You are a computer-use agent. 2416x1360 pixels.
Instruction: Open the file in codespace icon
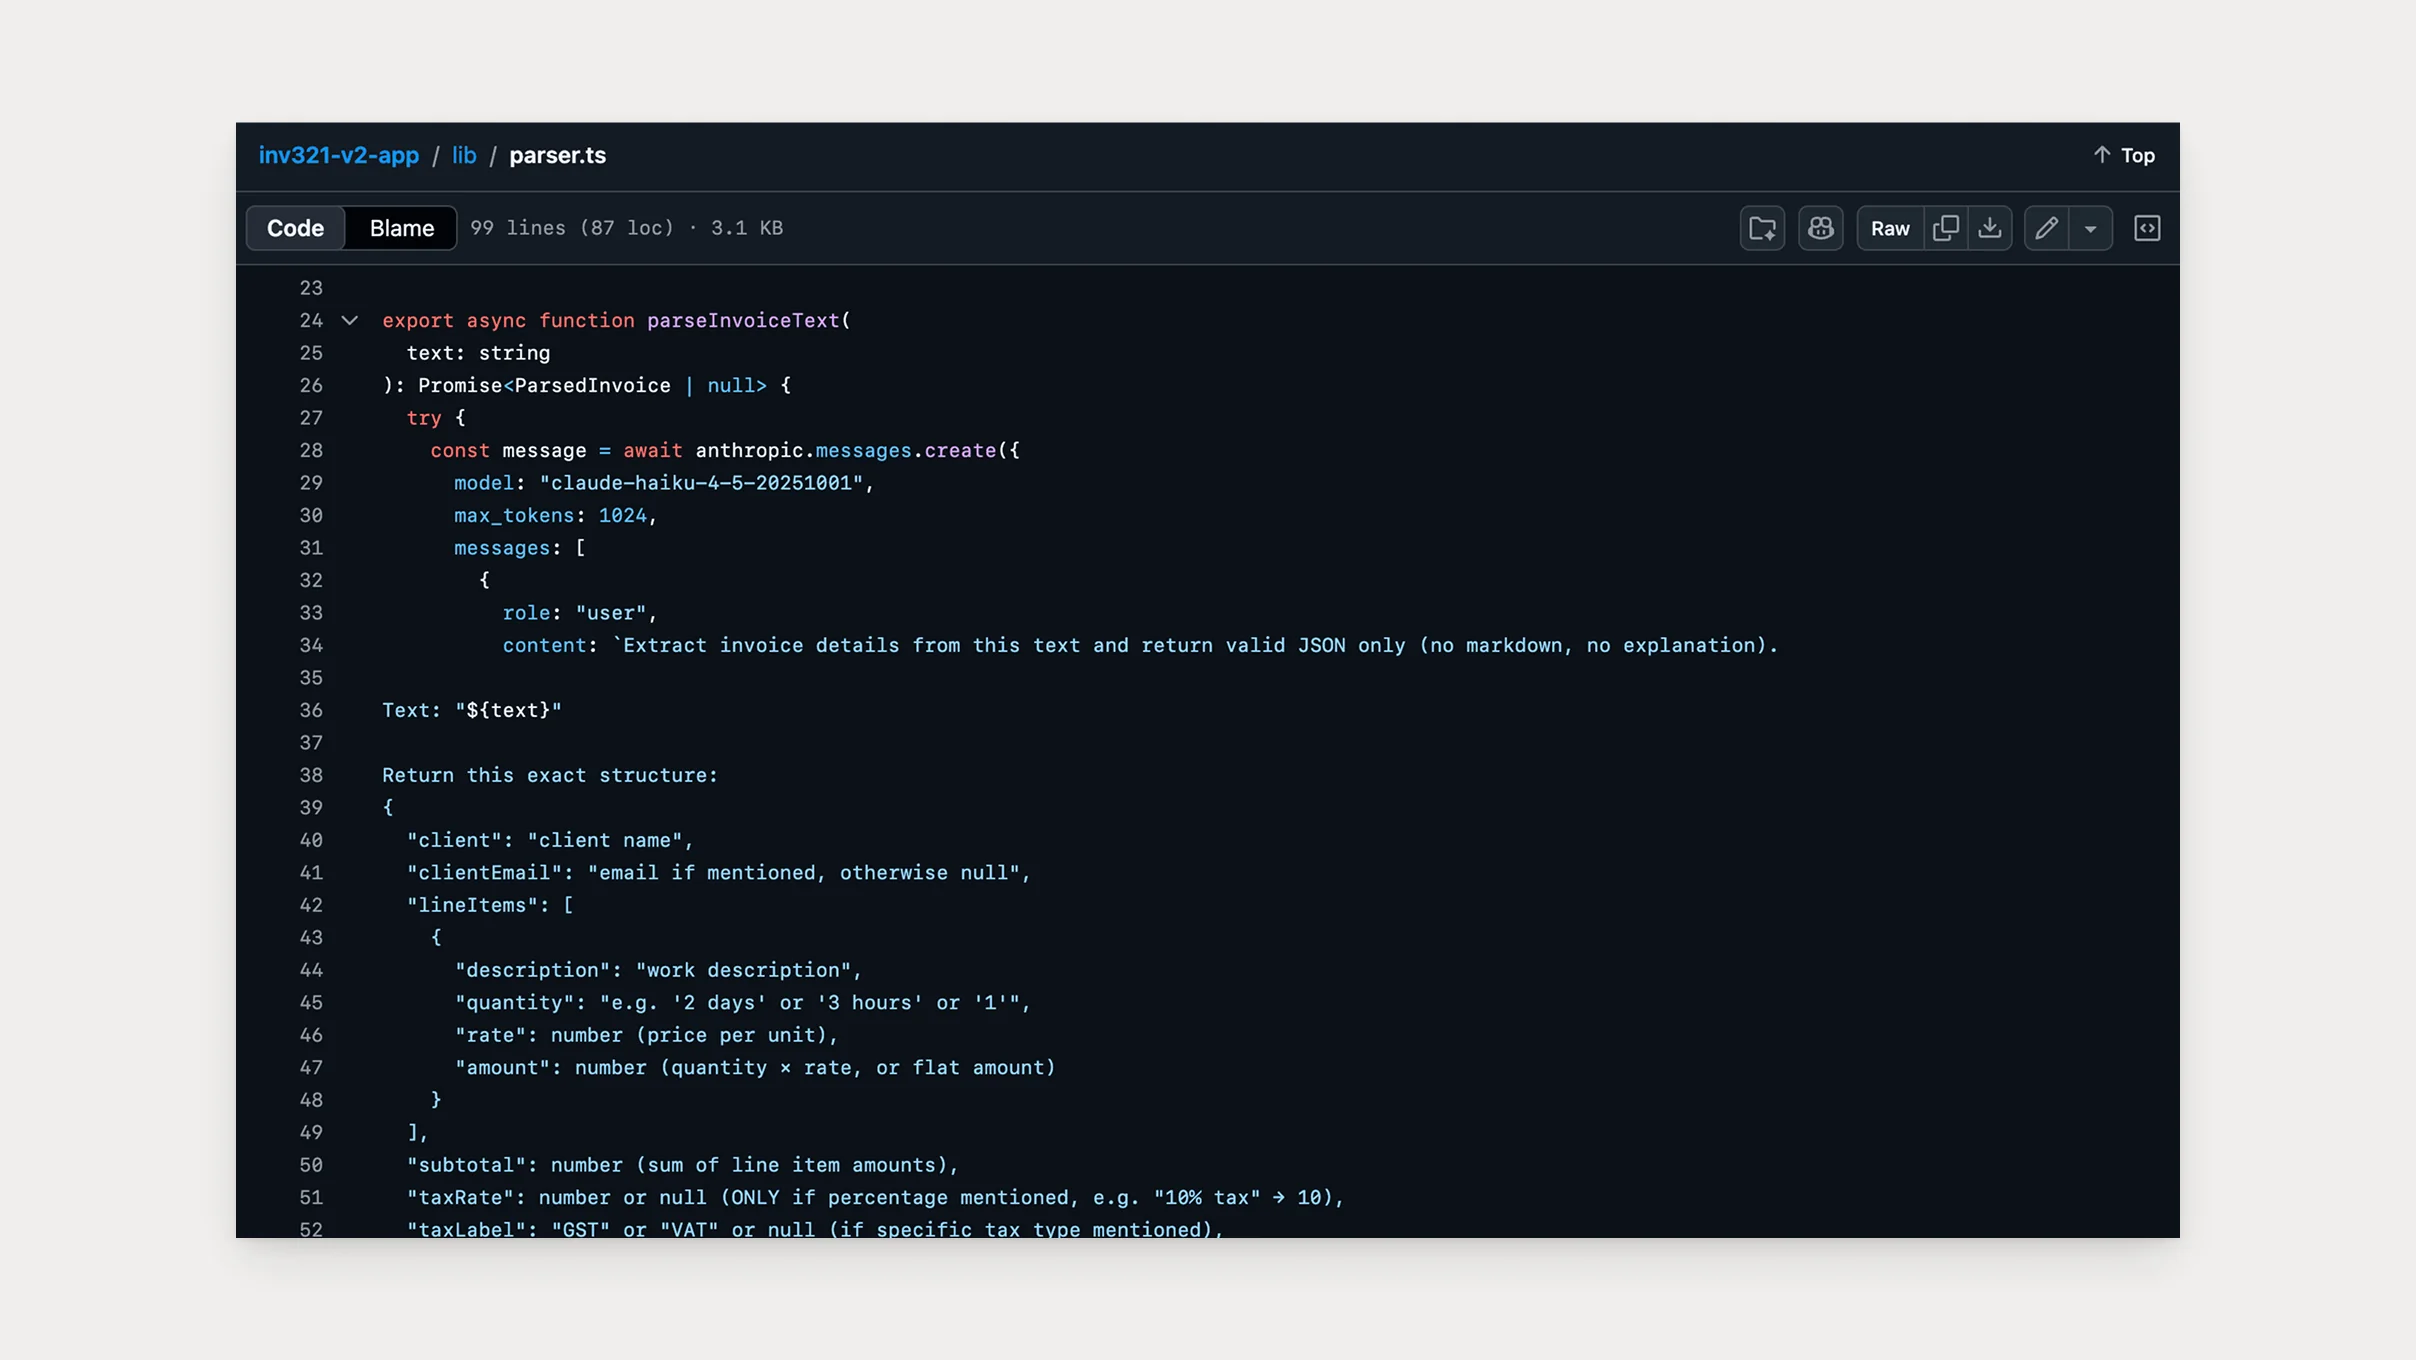(x=1762, y=228)
